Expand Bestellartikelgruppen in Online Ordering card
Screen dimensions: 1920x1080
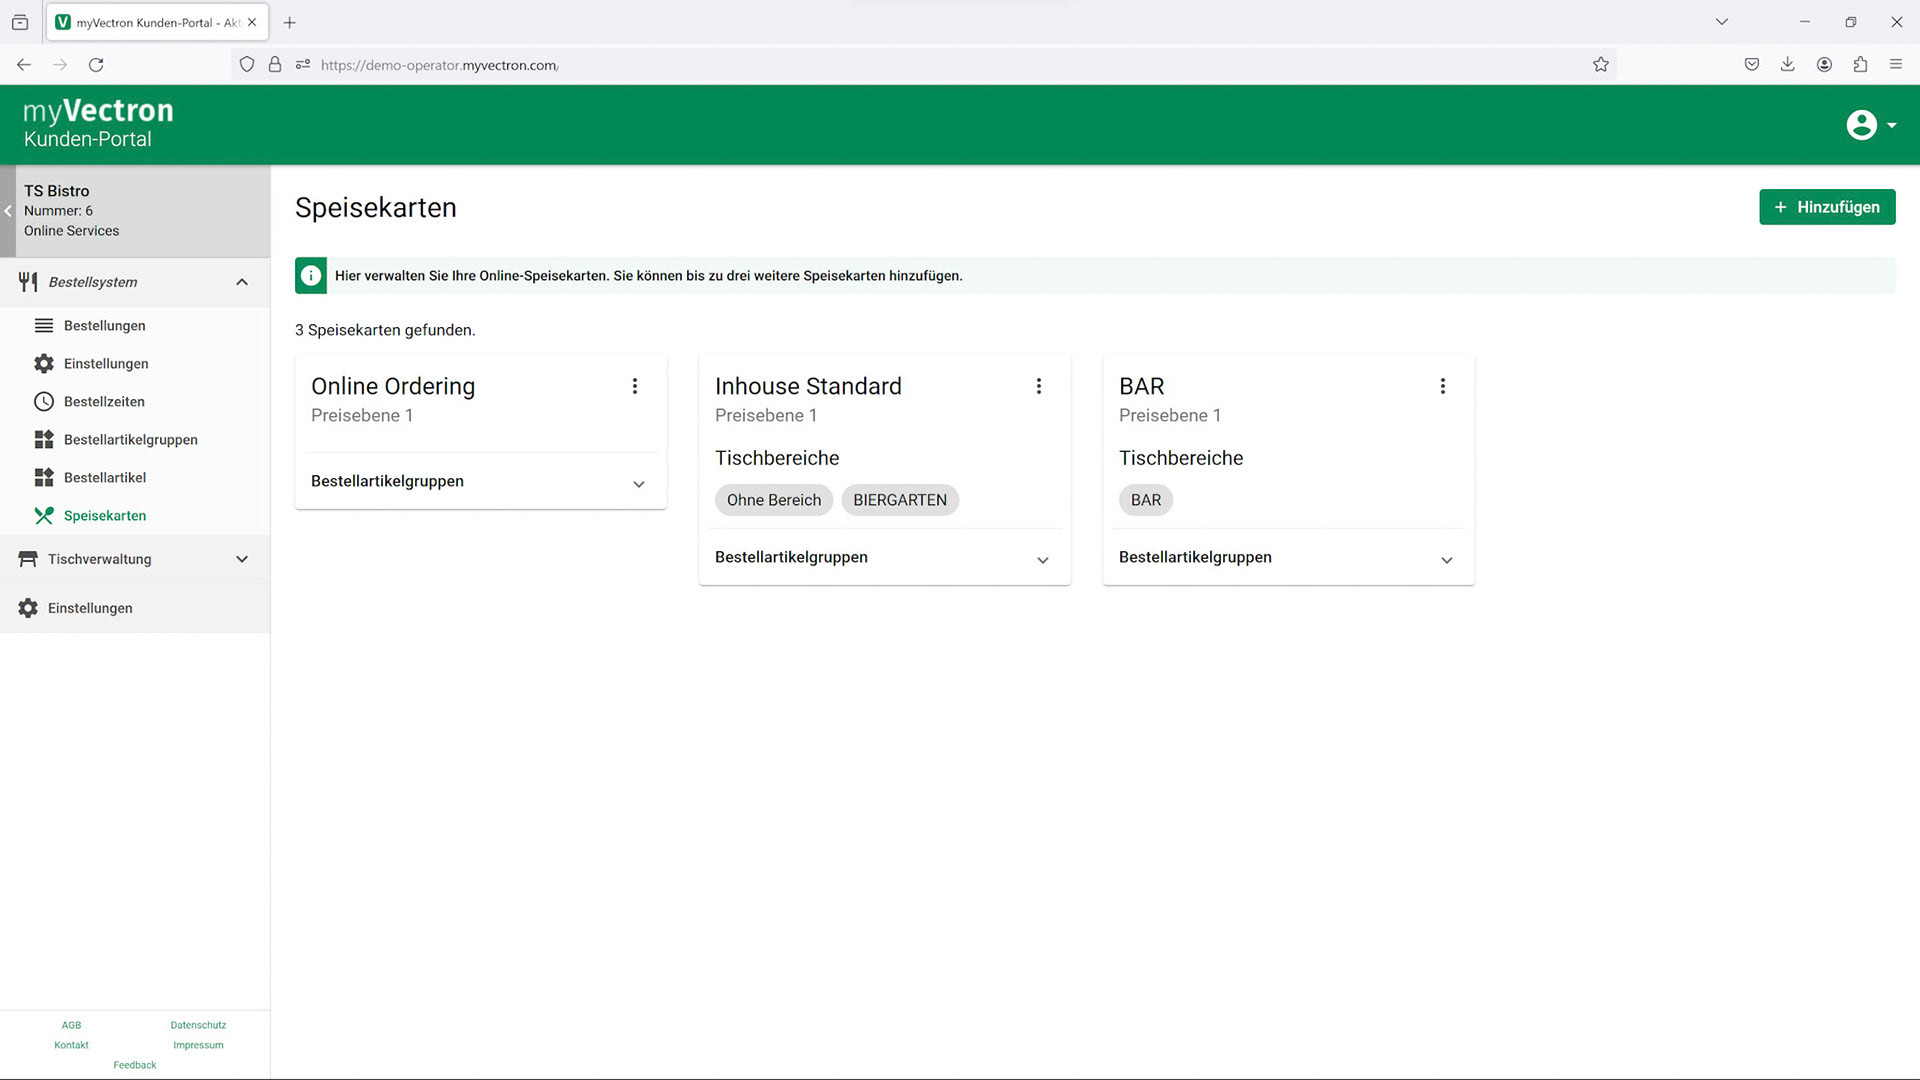(x=638, y=484)
